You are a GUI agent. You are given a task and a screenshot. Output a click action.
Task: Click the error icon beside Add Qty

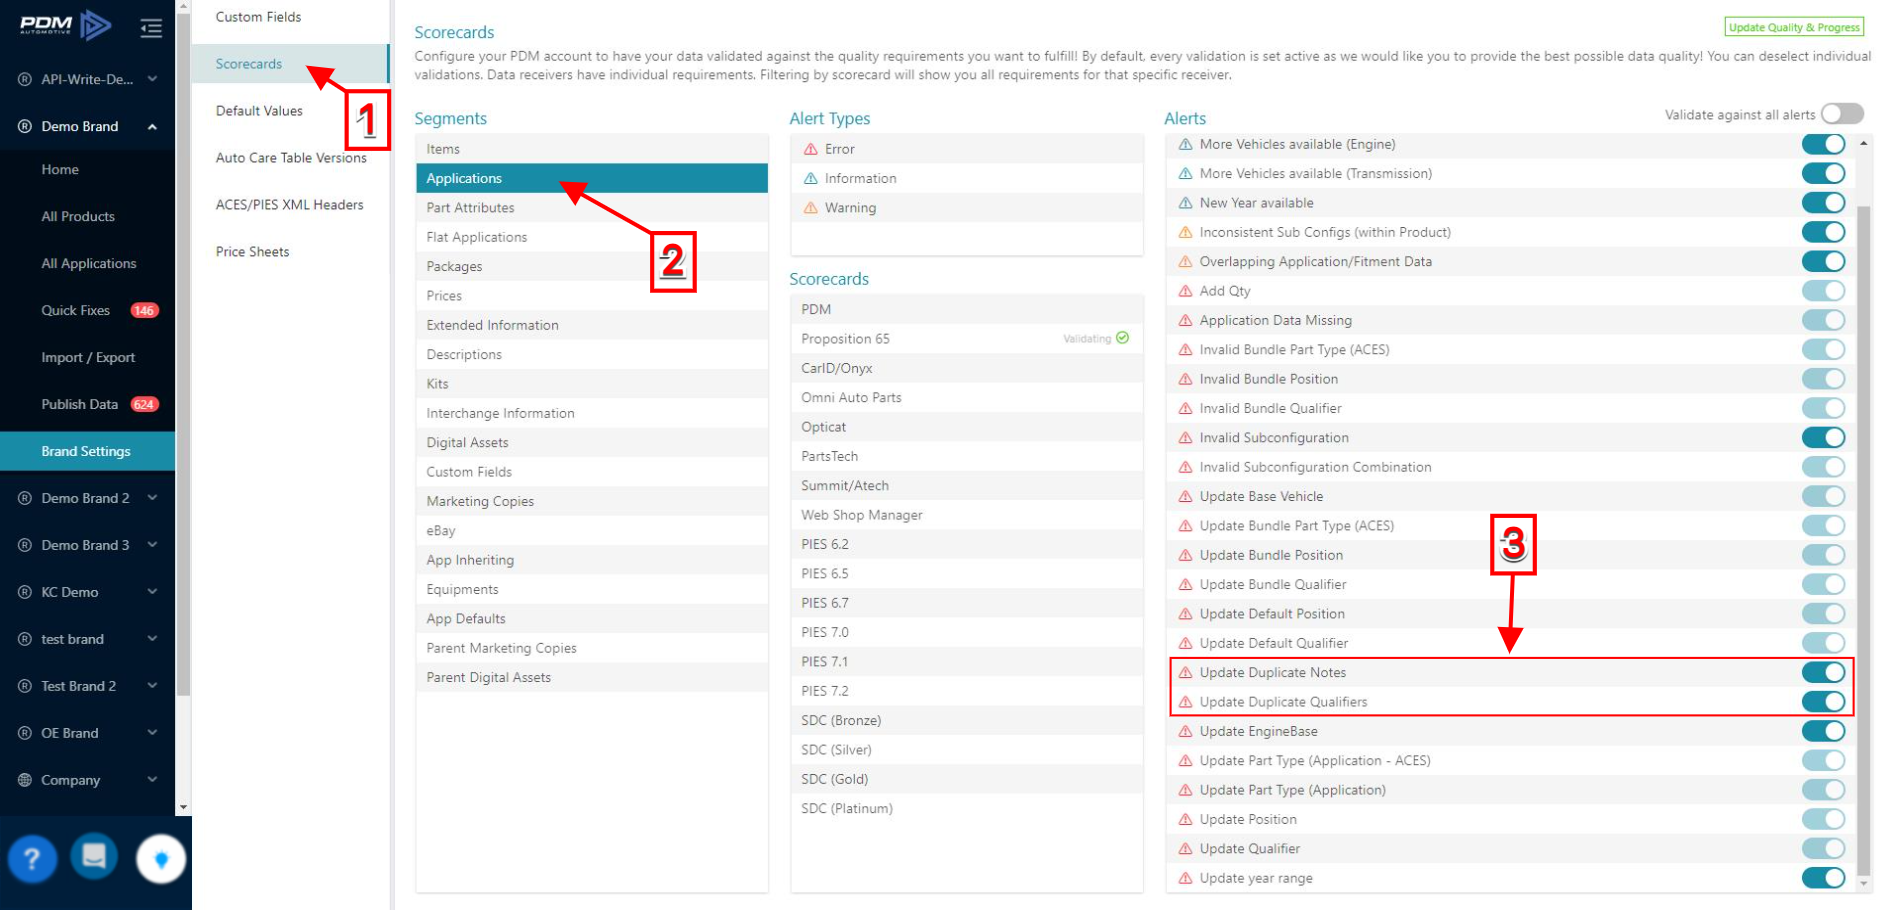tap(1186, 291)
